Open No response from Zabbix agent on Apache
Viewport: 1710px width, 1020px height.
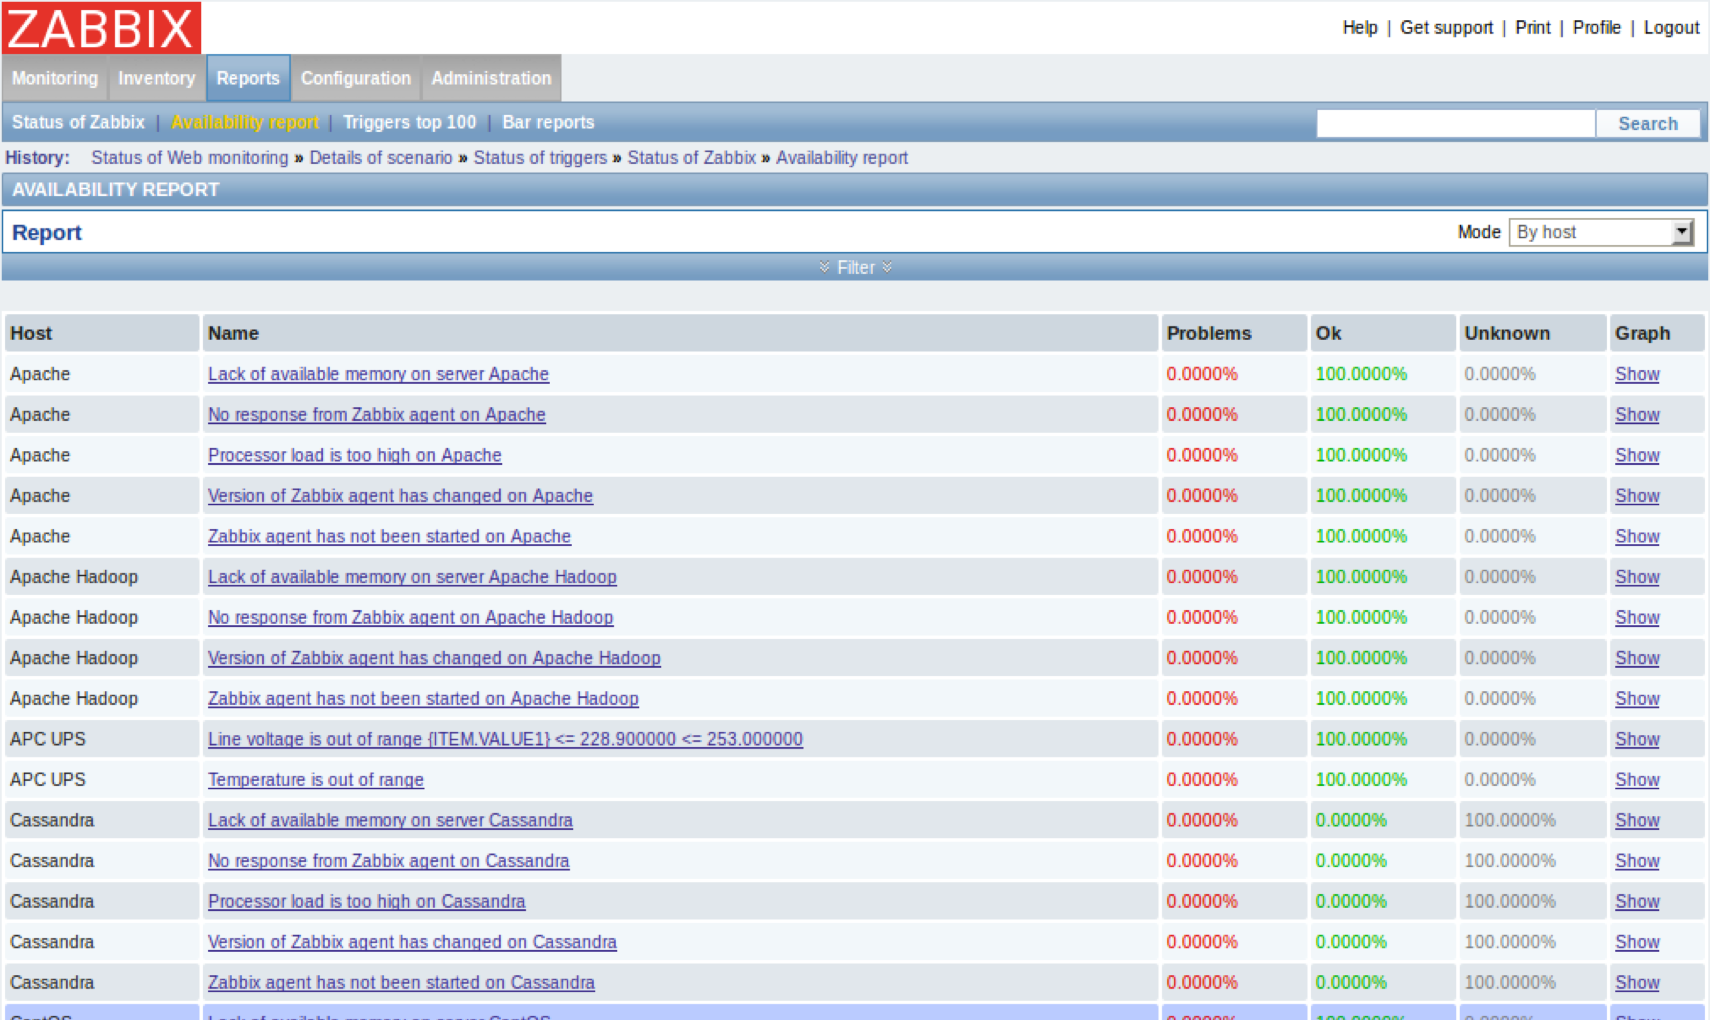[377, 415]
